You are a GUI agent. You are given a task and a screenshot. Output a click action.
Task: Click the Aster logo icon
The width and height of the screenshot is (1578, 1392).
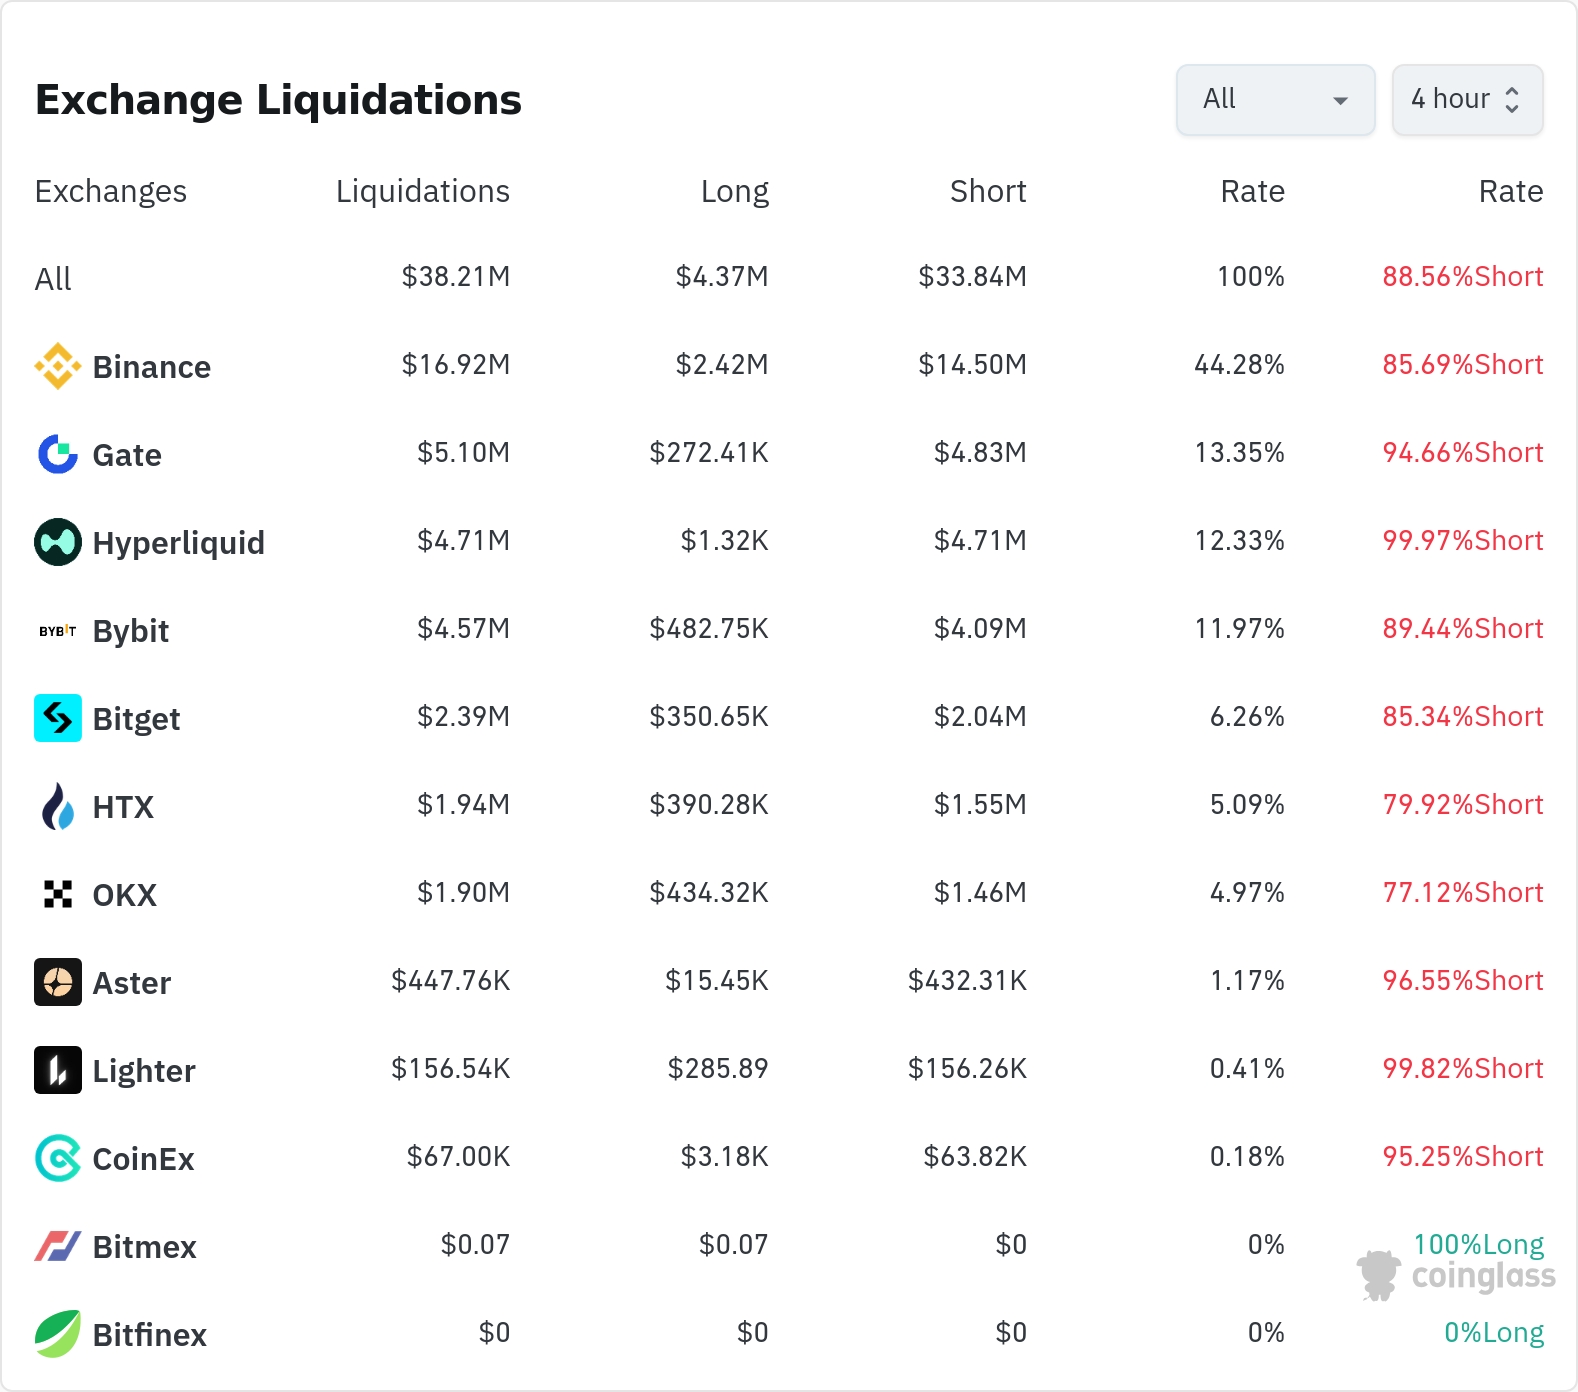point(58,982)
